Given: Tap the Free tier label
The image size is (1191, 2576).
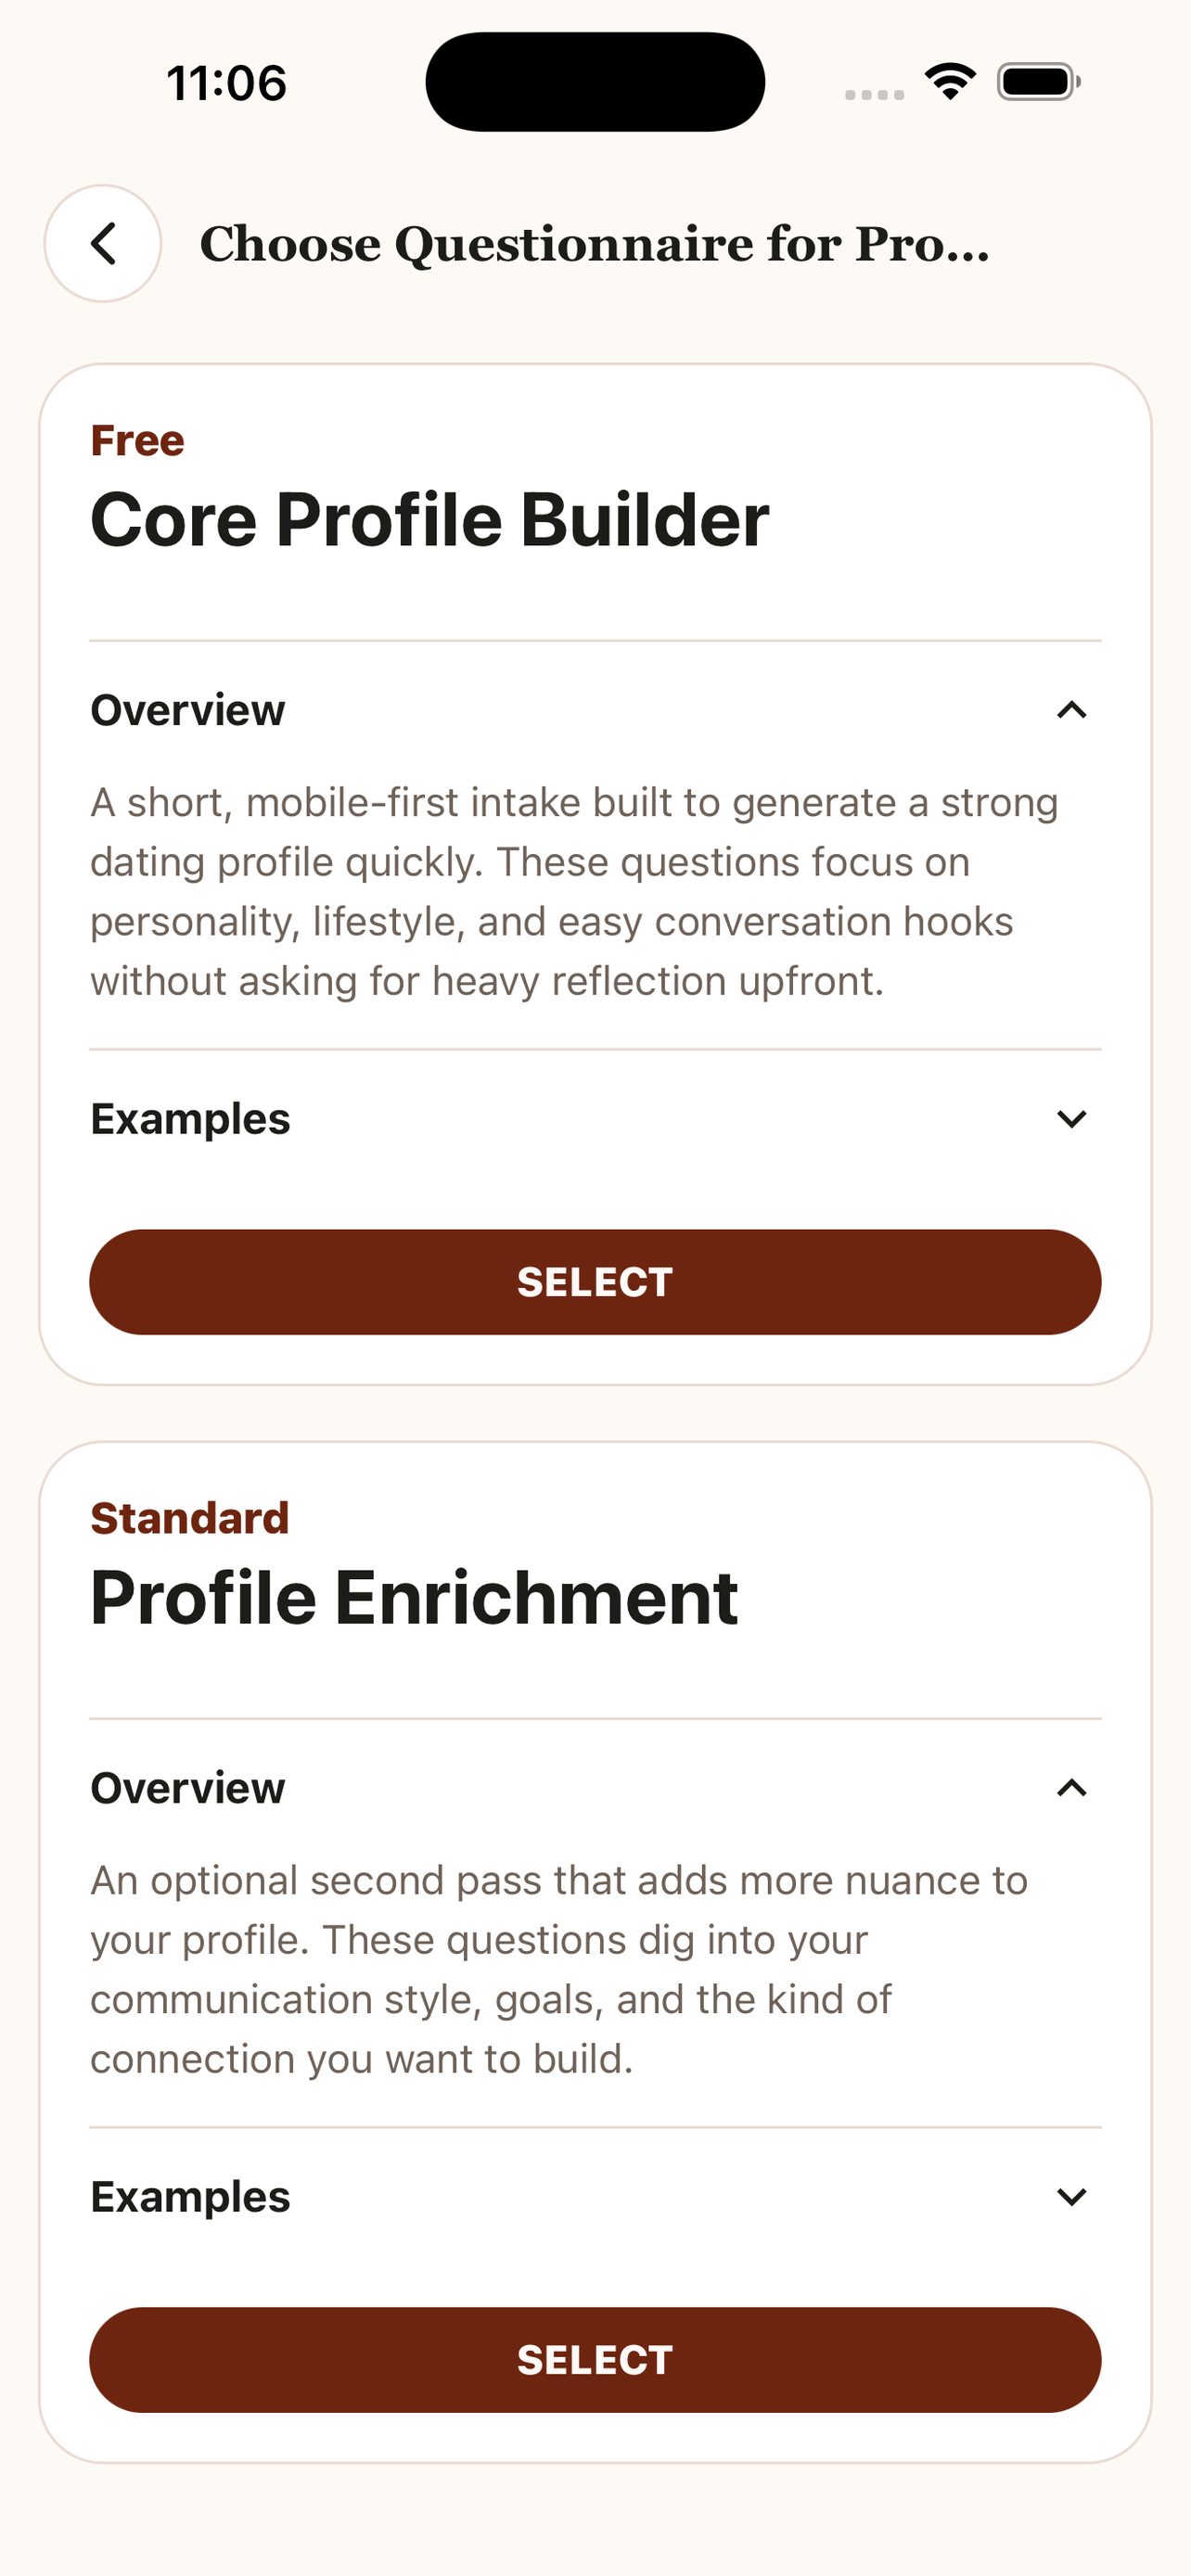Looking at the screenshot, I should click(x=137, y=441).
